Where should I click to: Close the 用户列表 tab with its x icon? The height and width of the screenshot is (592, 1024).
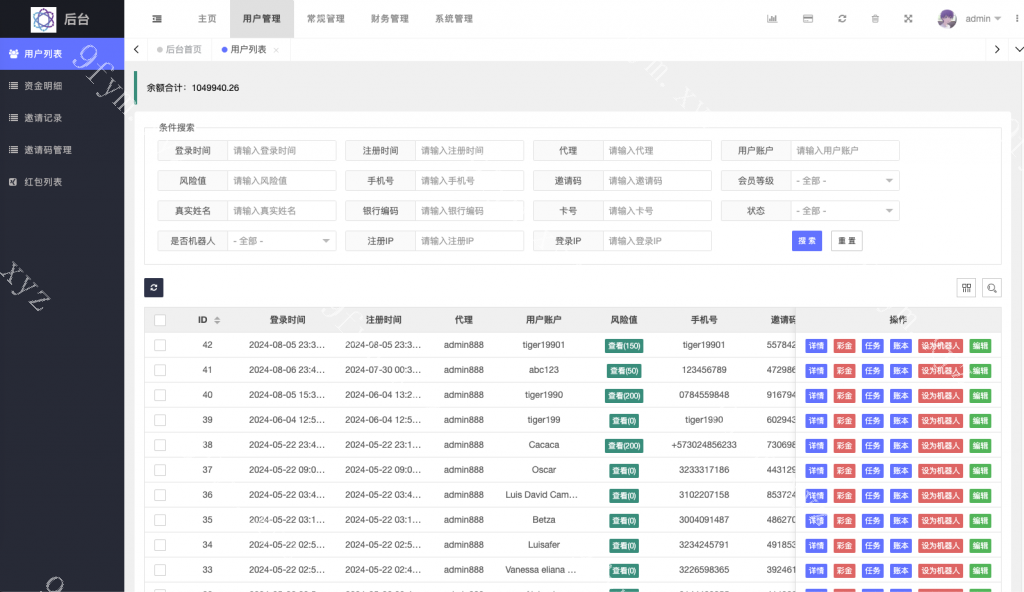pyautogui.click(x=276, y=50)
